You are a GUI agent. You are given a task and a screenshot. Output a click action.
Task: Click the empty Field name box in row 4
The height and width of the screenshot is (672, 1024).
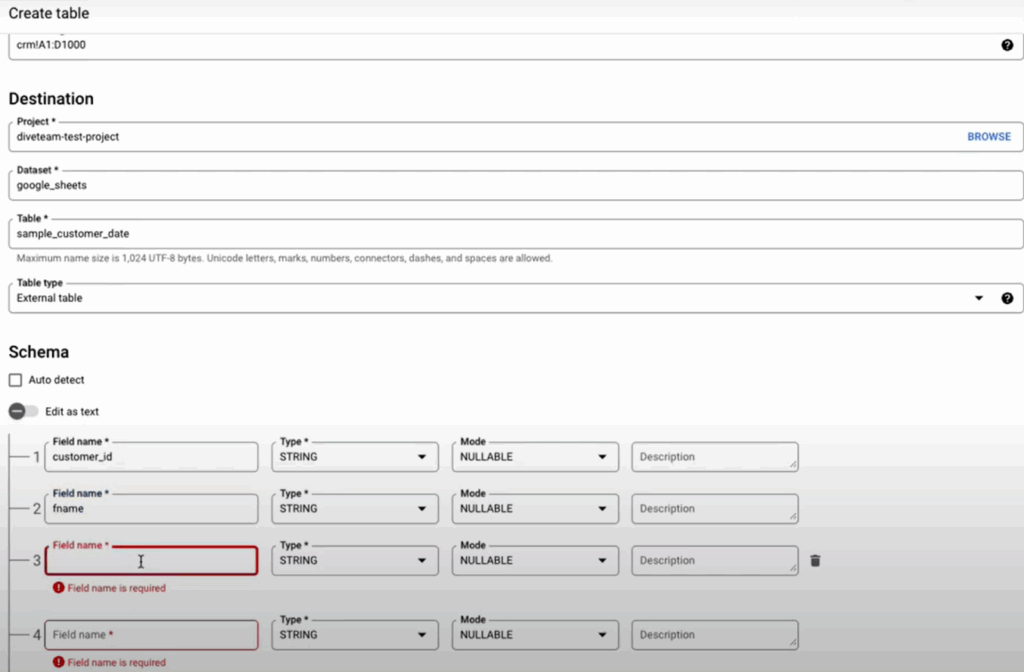[x=151, y=635]
